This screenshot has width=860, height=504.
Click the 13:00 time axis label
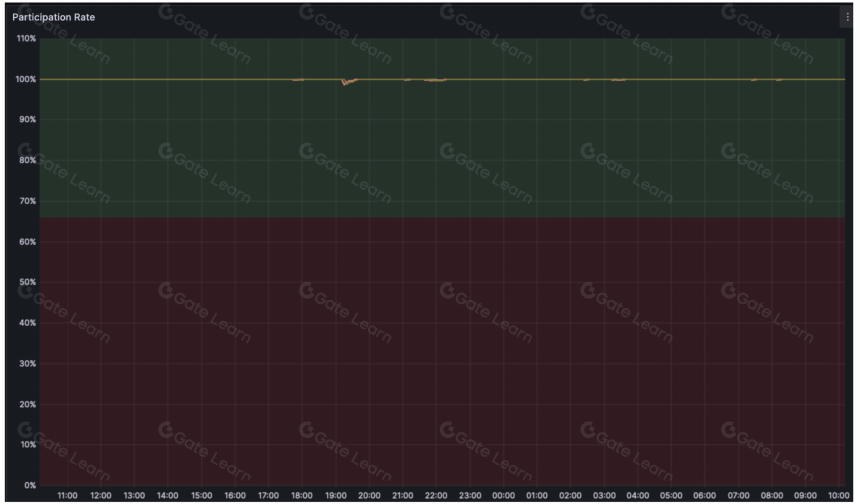click(134, 495)
